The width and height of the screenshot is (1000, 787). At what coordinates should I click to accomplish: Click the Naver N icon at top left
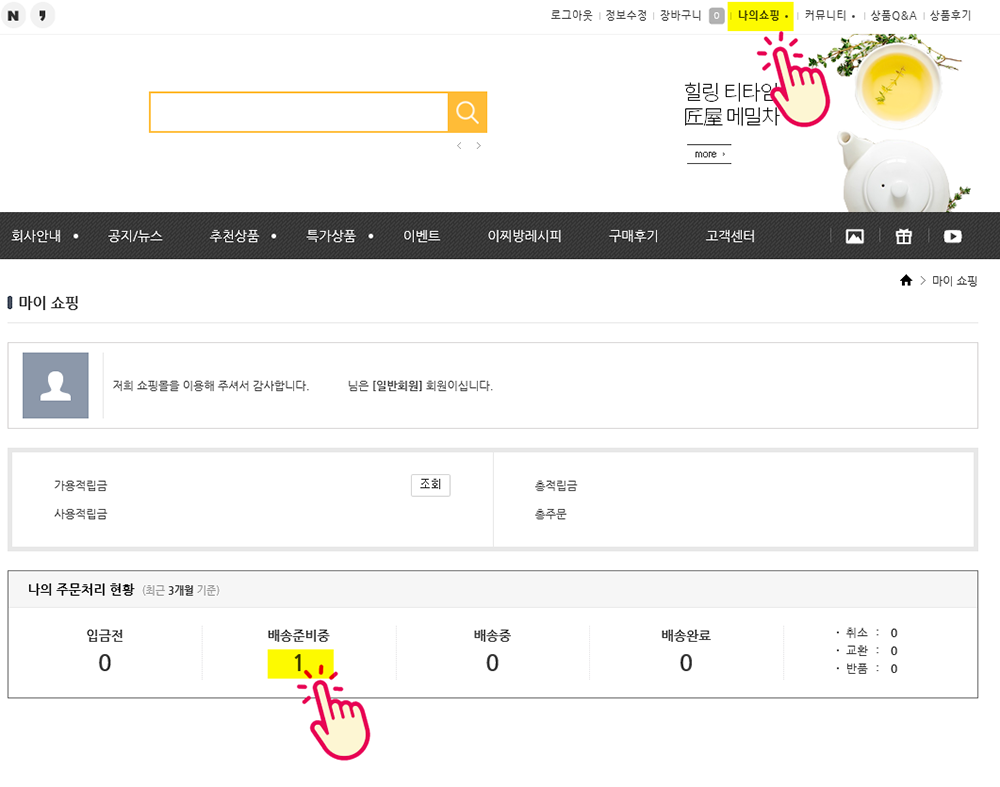tap(14, 16)
